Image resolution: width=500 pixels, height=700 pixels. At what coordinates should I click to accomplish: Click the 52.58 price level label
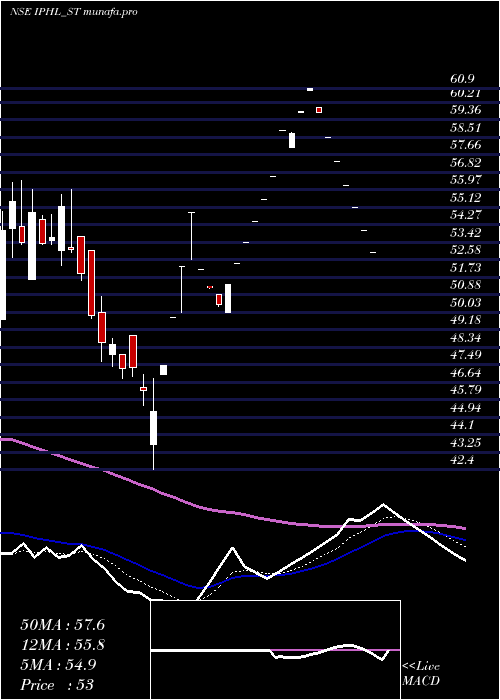point(465,250)
